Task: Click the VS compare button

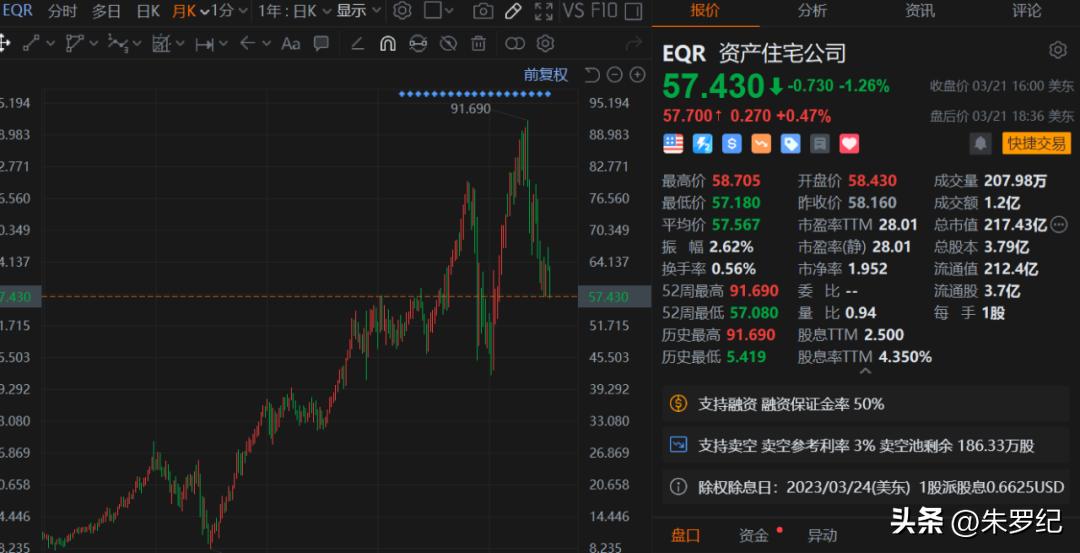Action: (x=573, y=10)
